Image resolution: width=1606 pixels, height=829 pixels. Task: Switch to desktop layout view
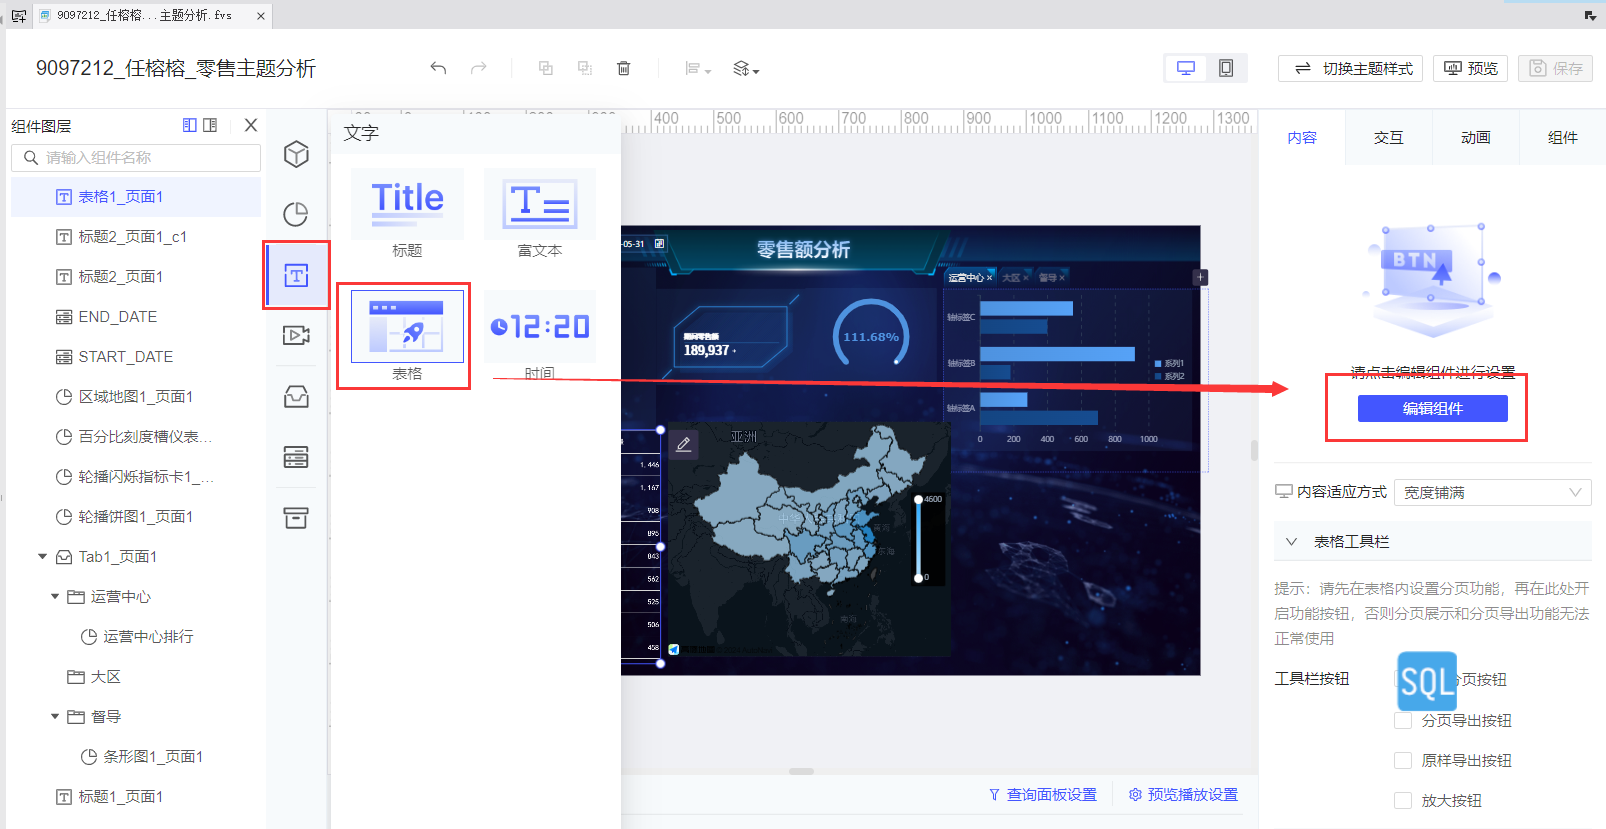click(x=1186, y=68)
